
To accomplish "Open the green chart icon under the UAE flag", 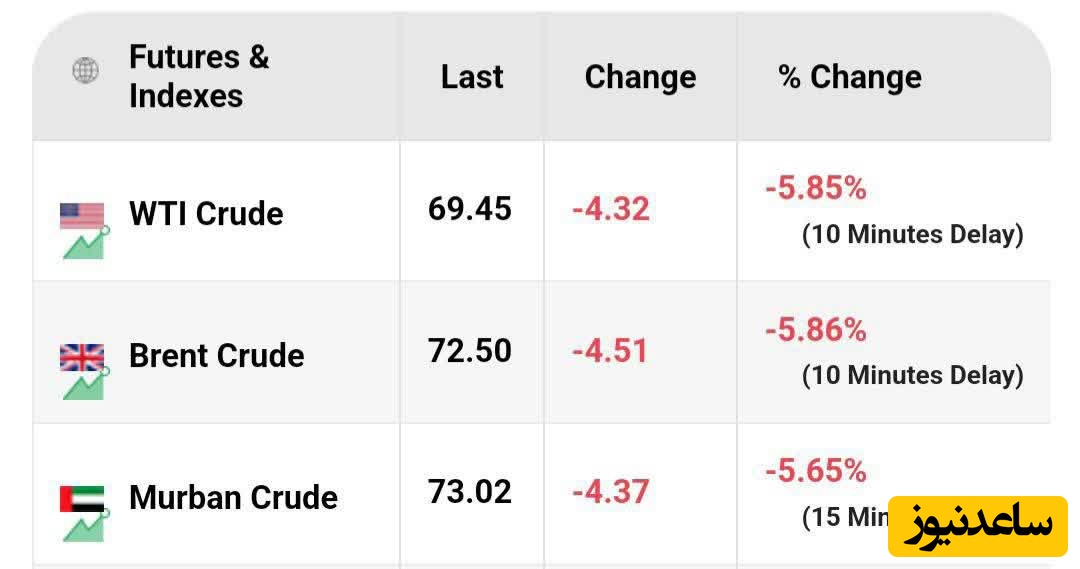I will click(84, 527).
